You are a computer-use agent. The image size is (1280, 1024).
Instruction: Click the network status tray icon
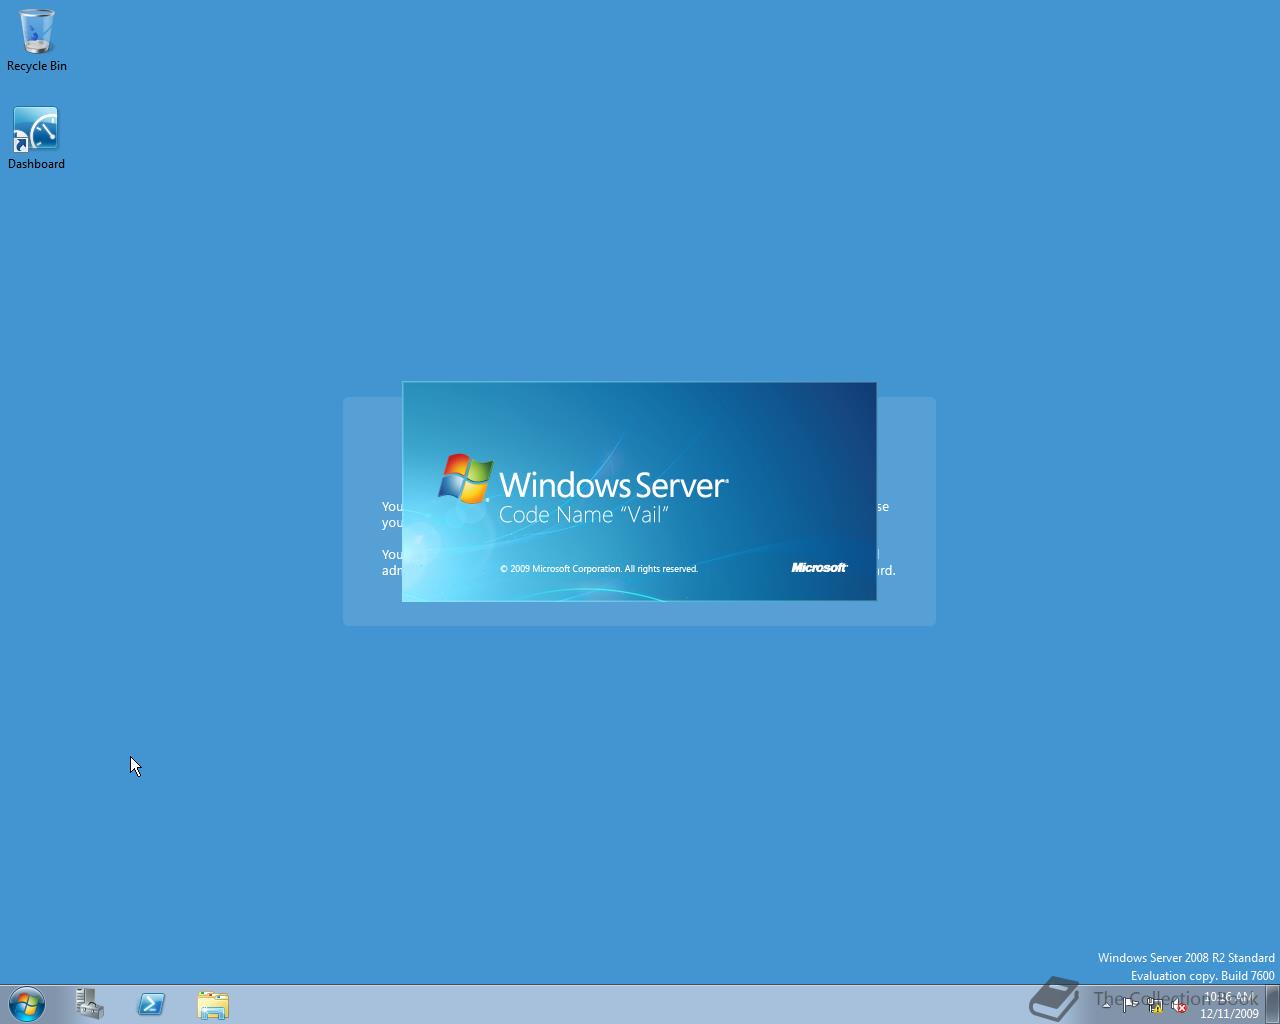click(x=1155, y=1006)
